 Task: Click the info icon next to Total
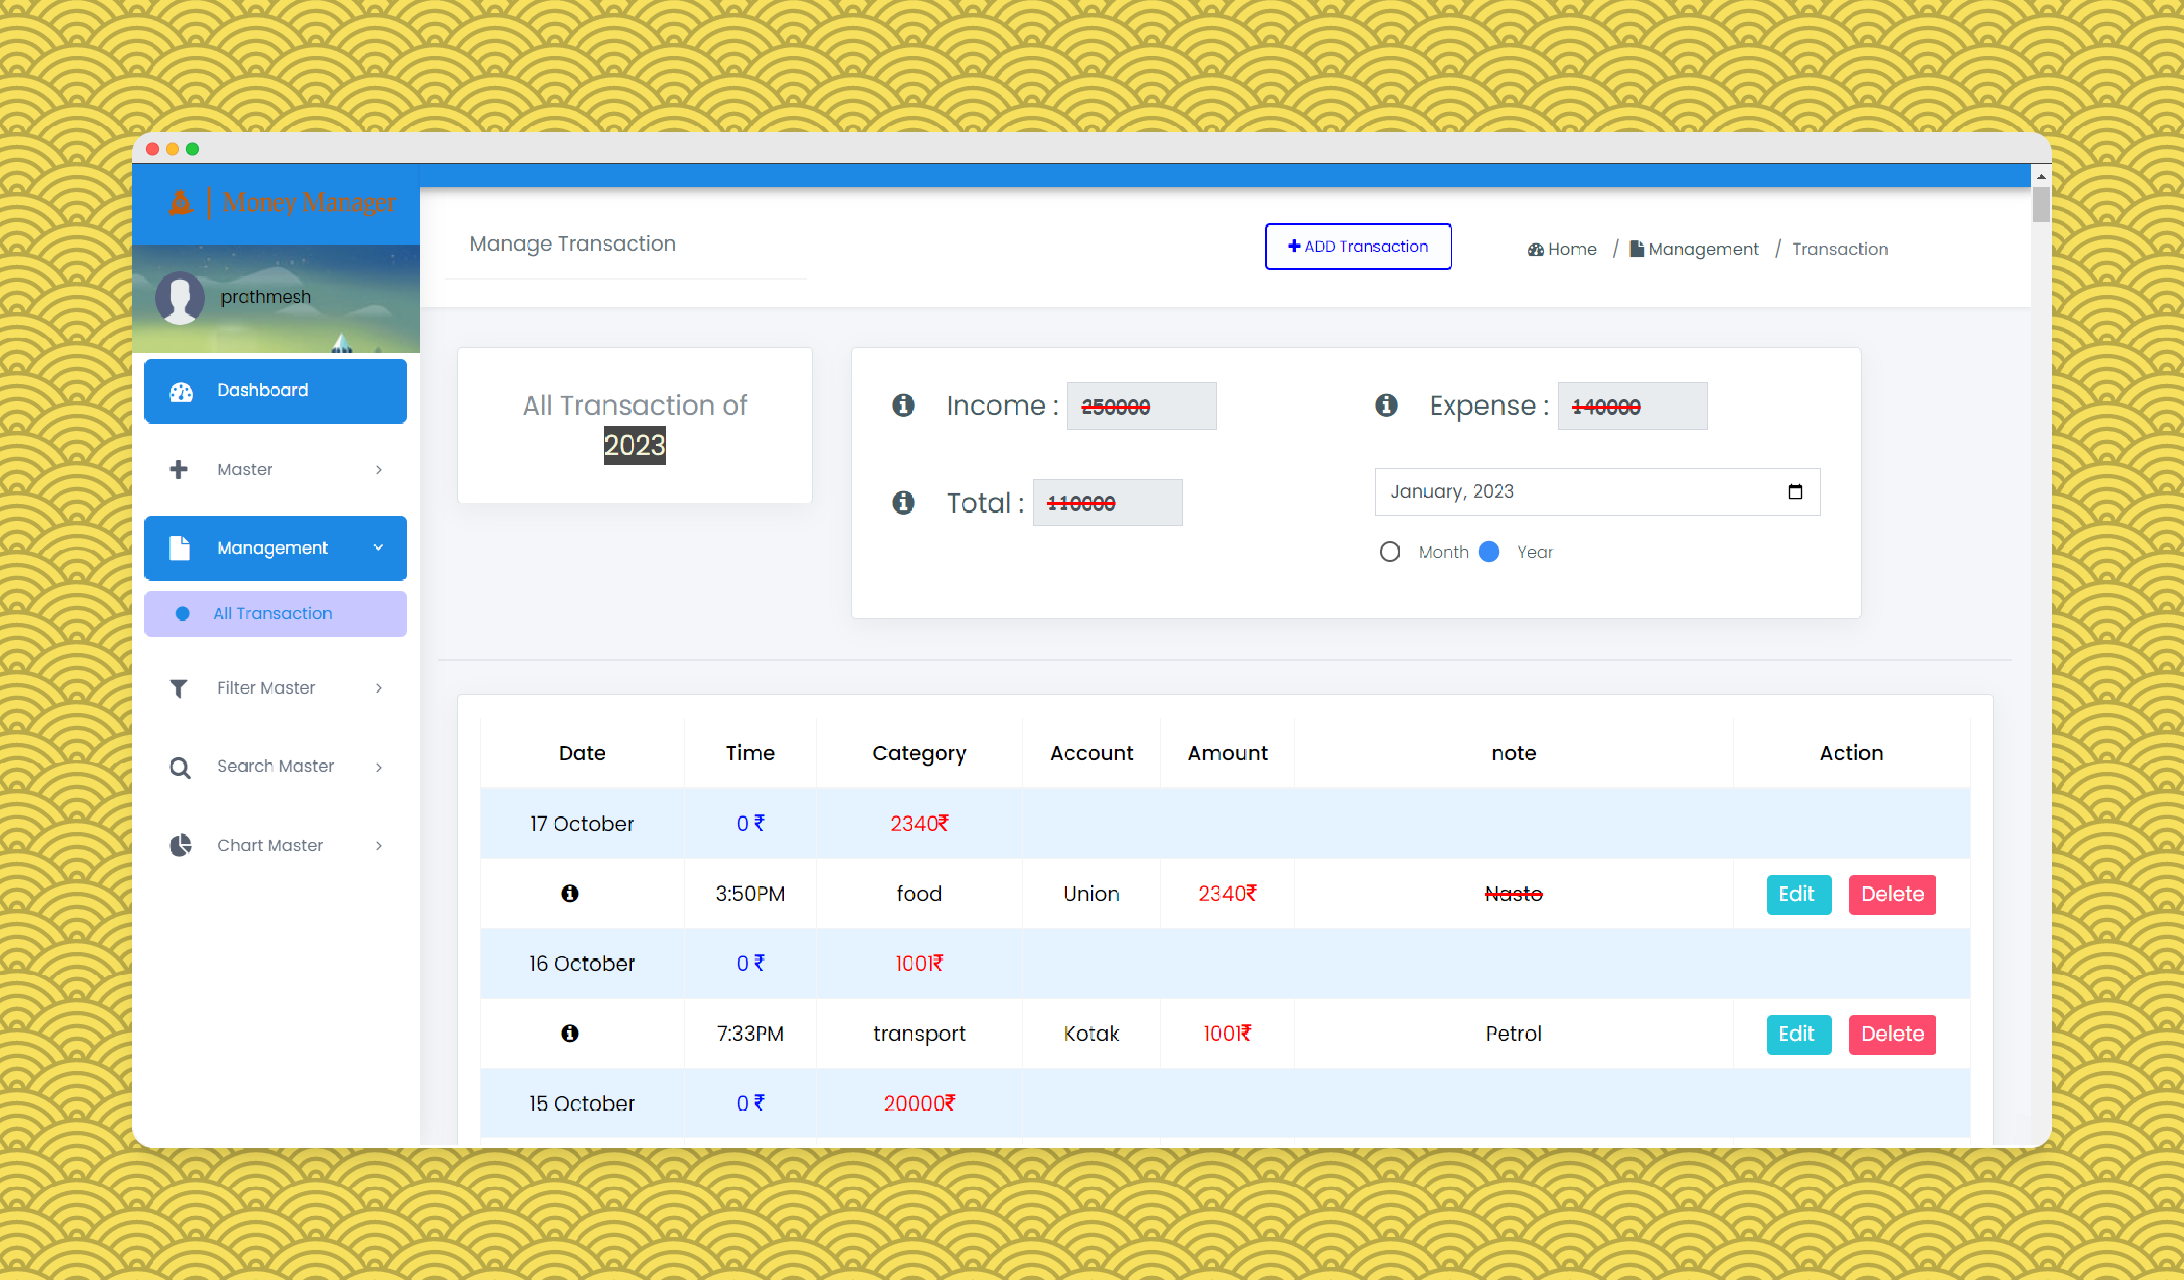click(x=903, y=502)
